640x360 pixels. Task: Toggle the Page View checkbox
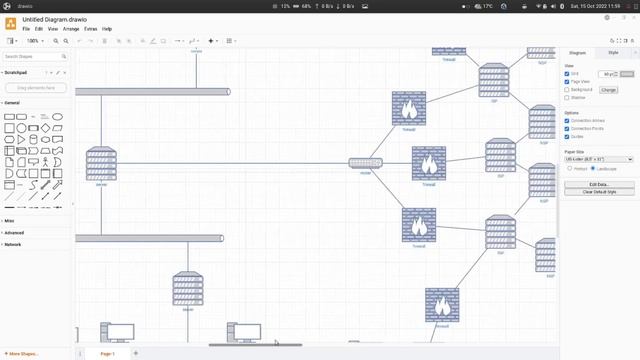567,82
